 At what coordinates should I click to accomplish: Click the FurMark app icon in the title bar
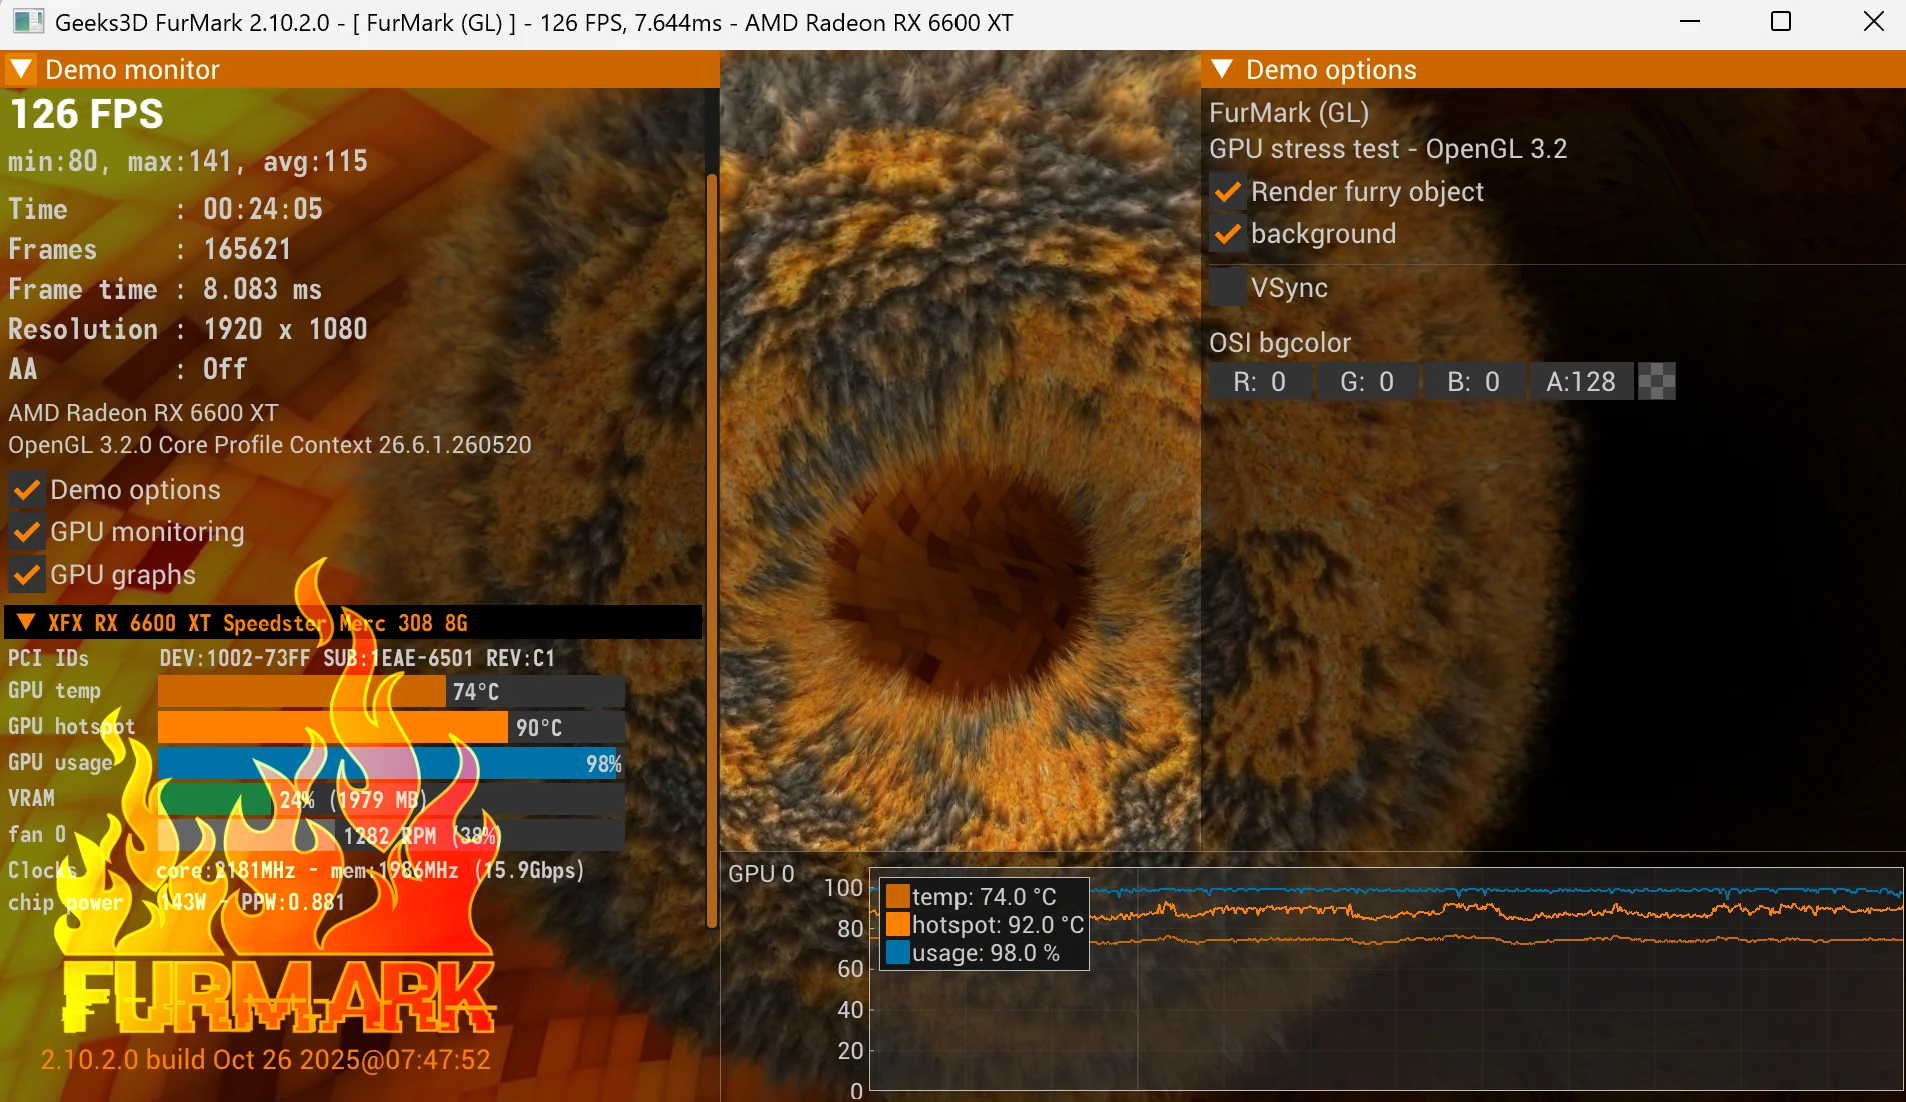click(29, 22)
